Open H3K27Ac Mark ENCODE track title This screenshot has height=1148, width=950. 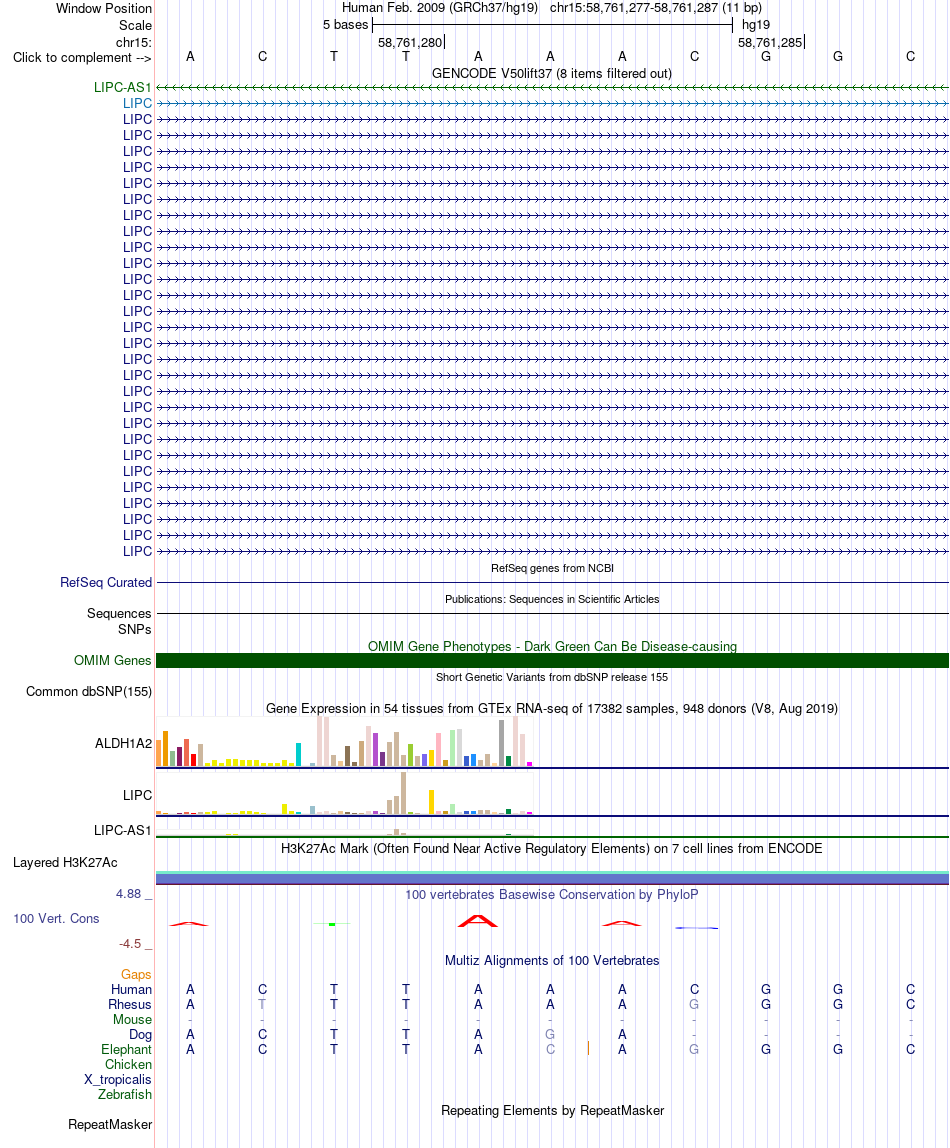point(552,849)
